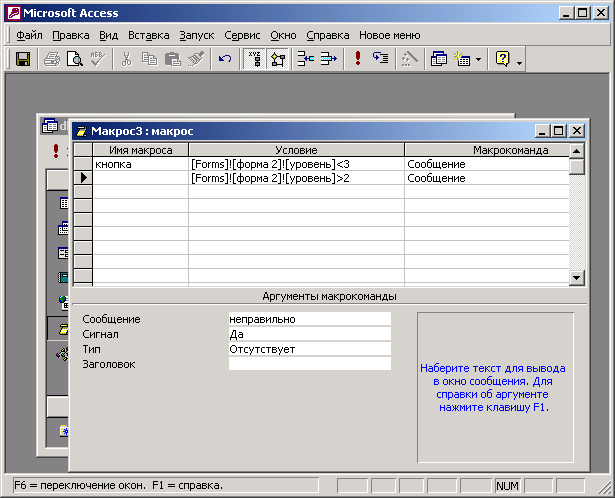Click the row selector of the кнопка row

[x=83, y=164]
